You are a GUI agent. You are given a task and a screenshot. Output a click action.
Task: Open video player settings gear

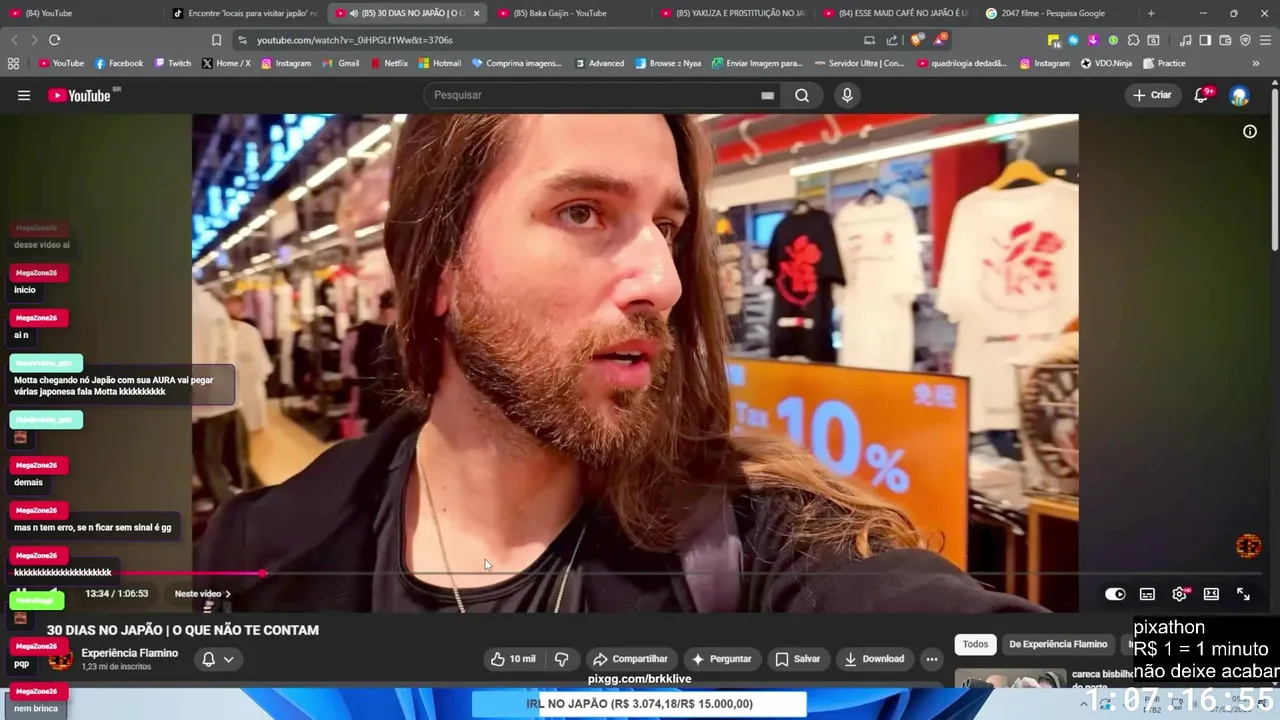click(x=1180, y=594)
